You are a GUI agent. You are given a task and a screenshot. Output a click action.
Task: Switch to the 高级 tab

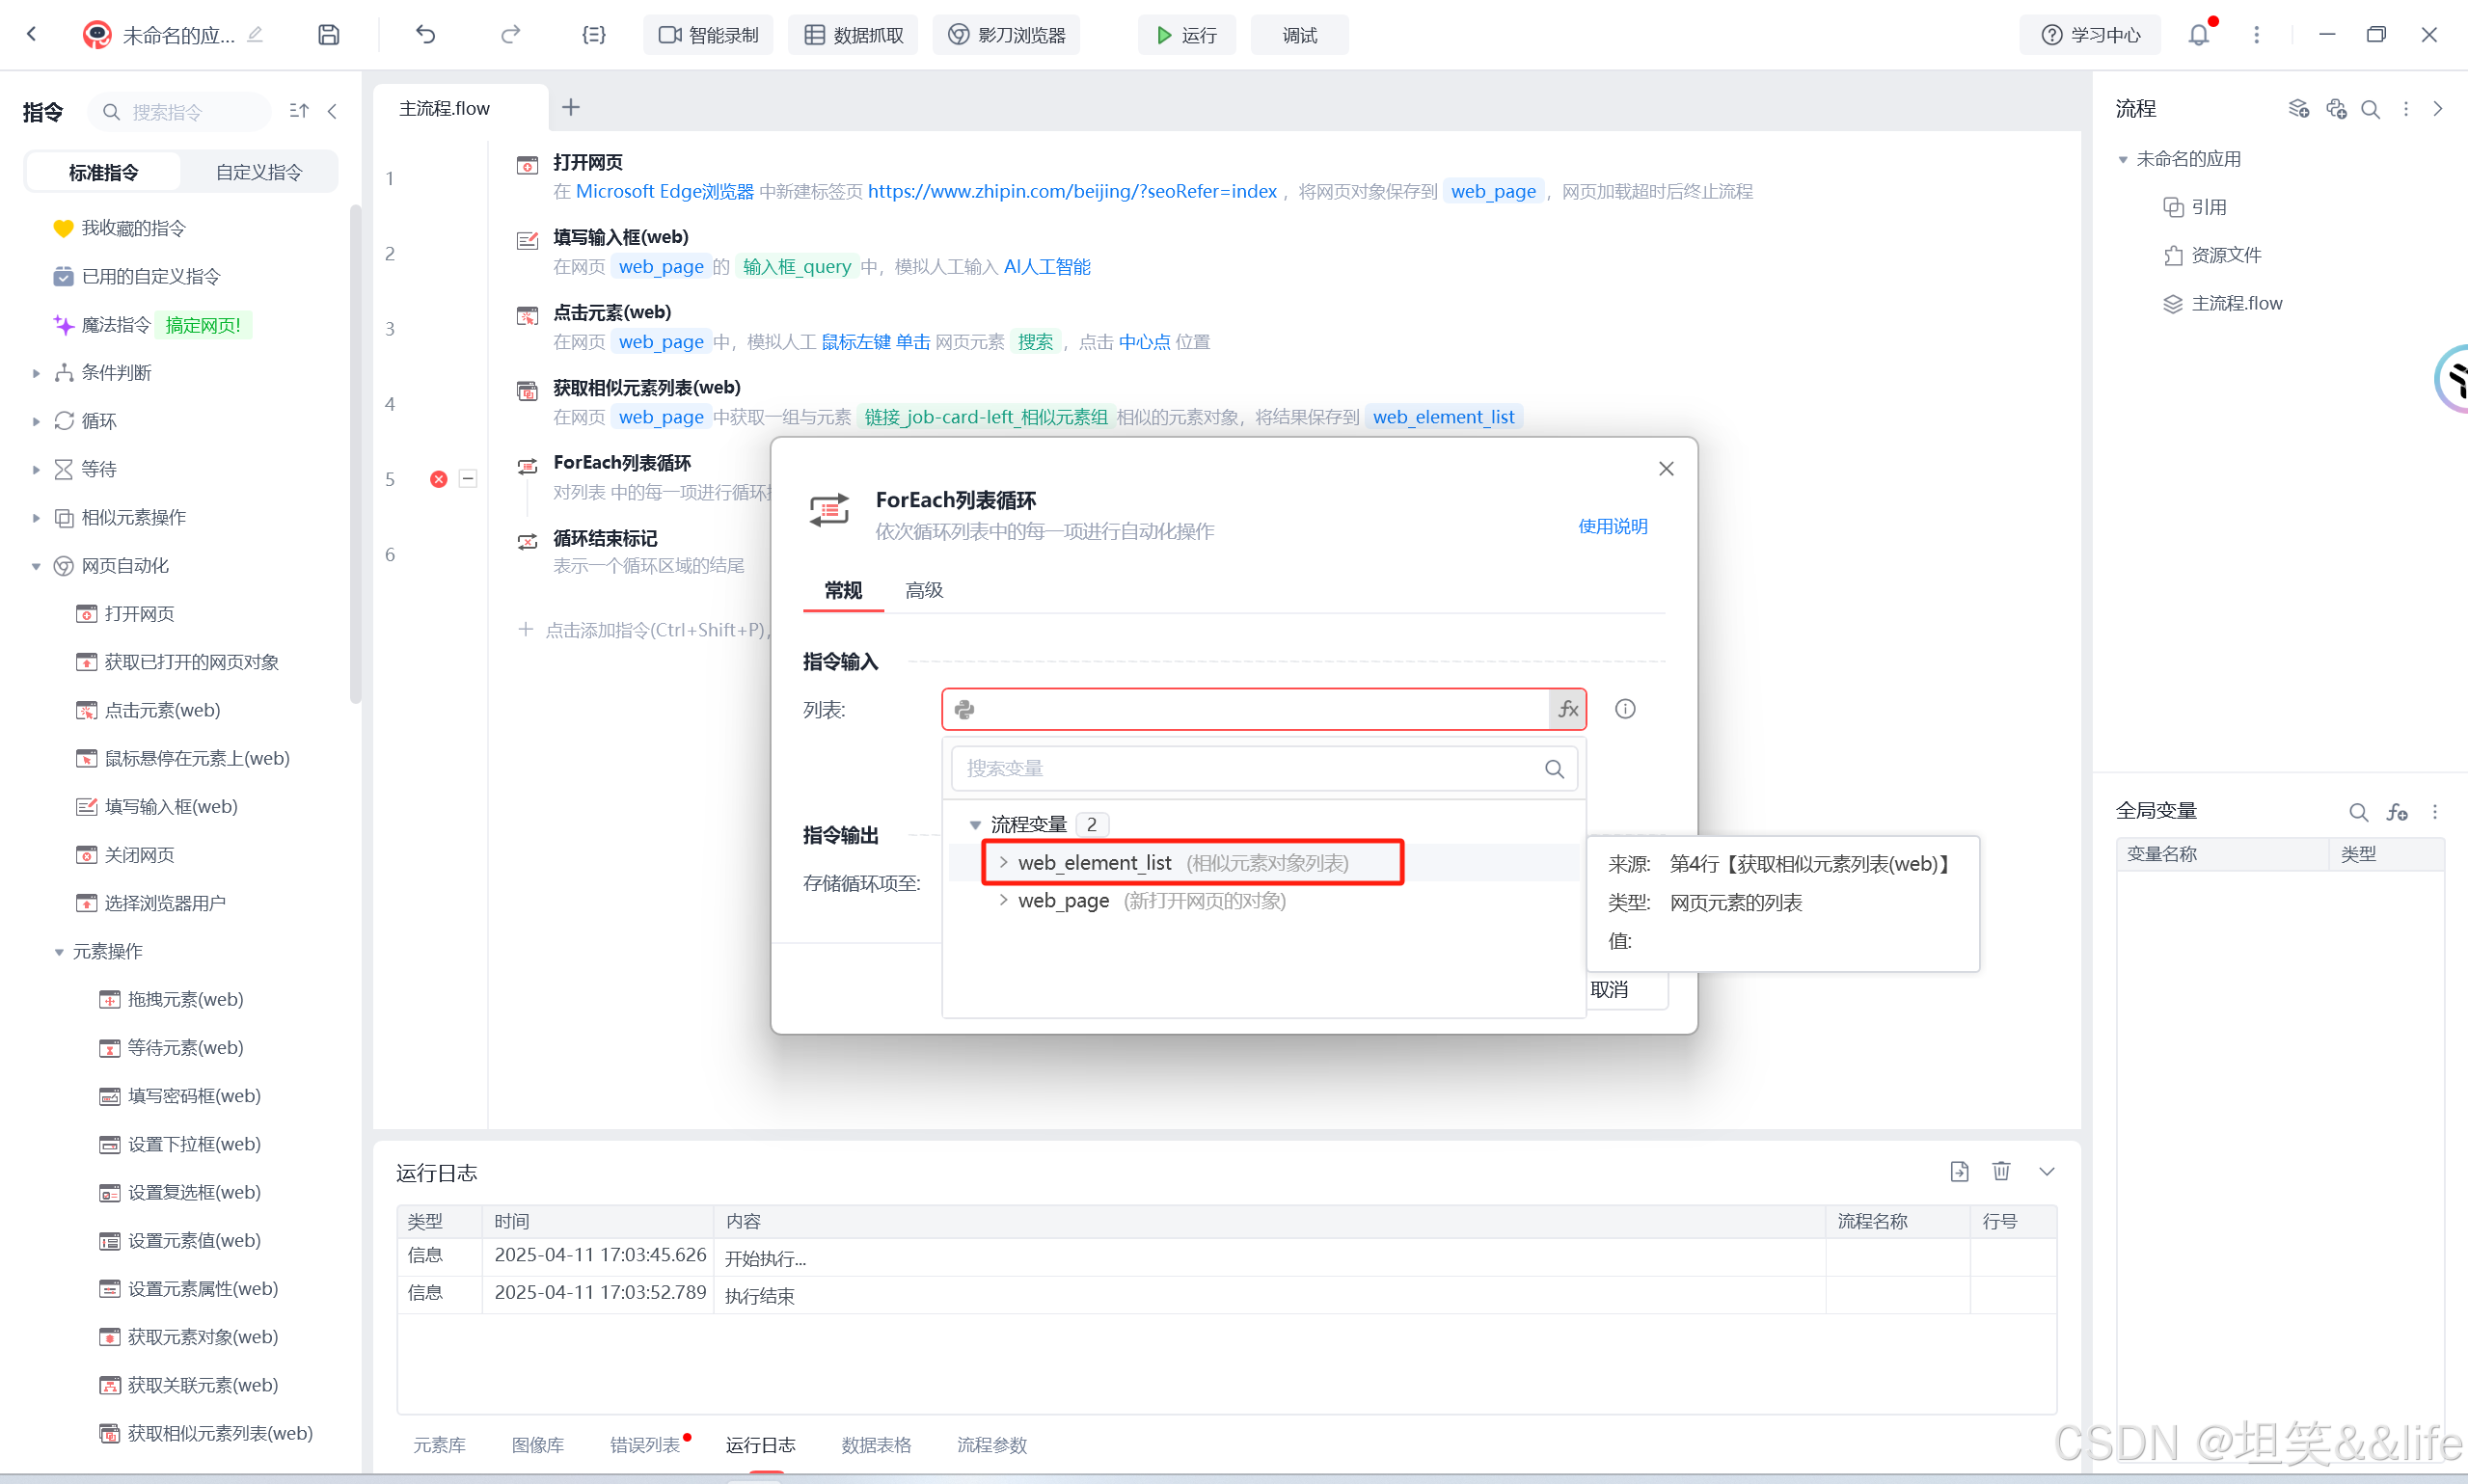(x=923, y=590)
